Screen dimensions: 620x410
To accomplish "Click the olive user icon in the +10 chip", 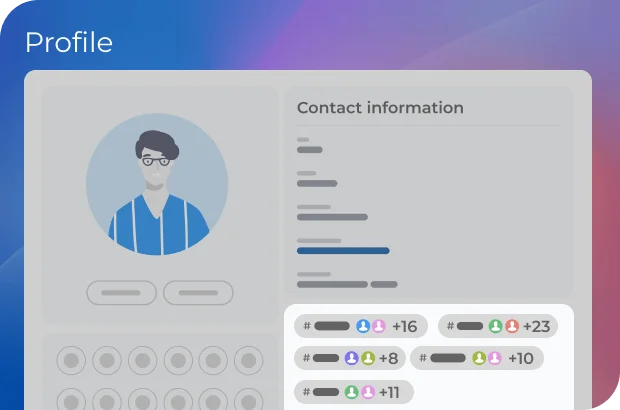I will click(x=479, y=358).
